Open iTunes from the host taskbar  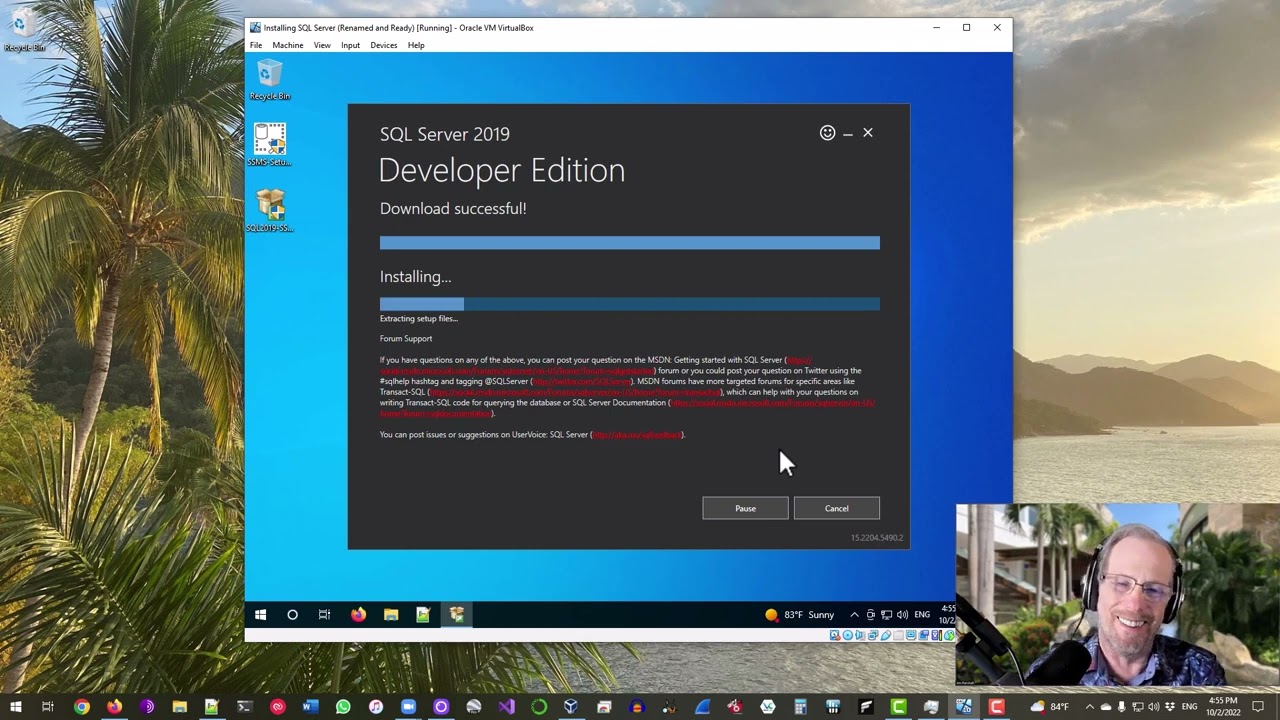(x=375, y=707)
